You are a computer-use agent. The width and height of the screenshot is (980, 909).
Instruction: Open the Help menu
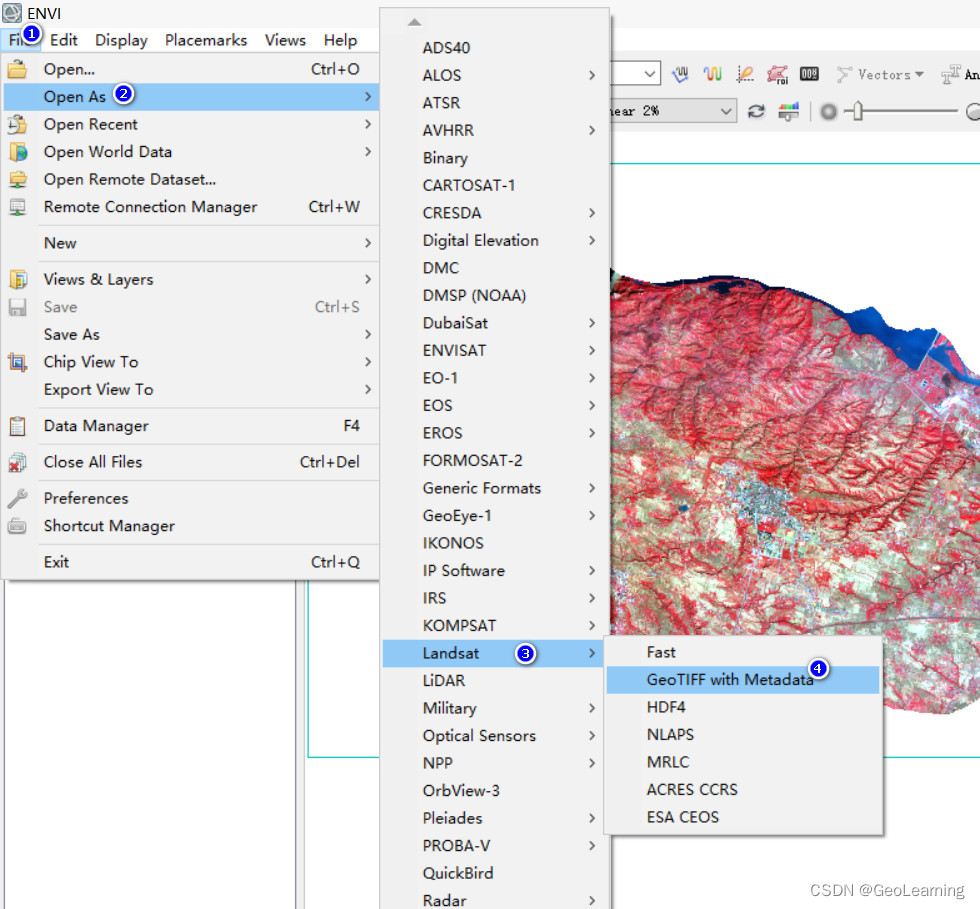(x=340, y=40)
